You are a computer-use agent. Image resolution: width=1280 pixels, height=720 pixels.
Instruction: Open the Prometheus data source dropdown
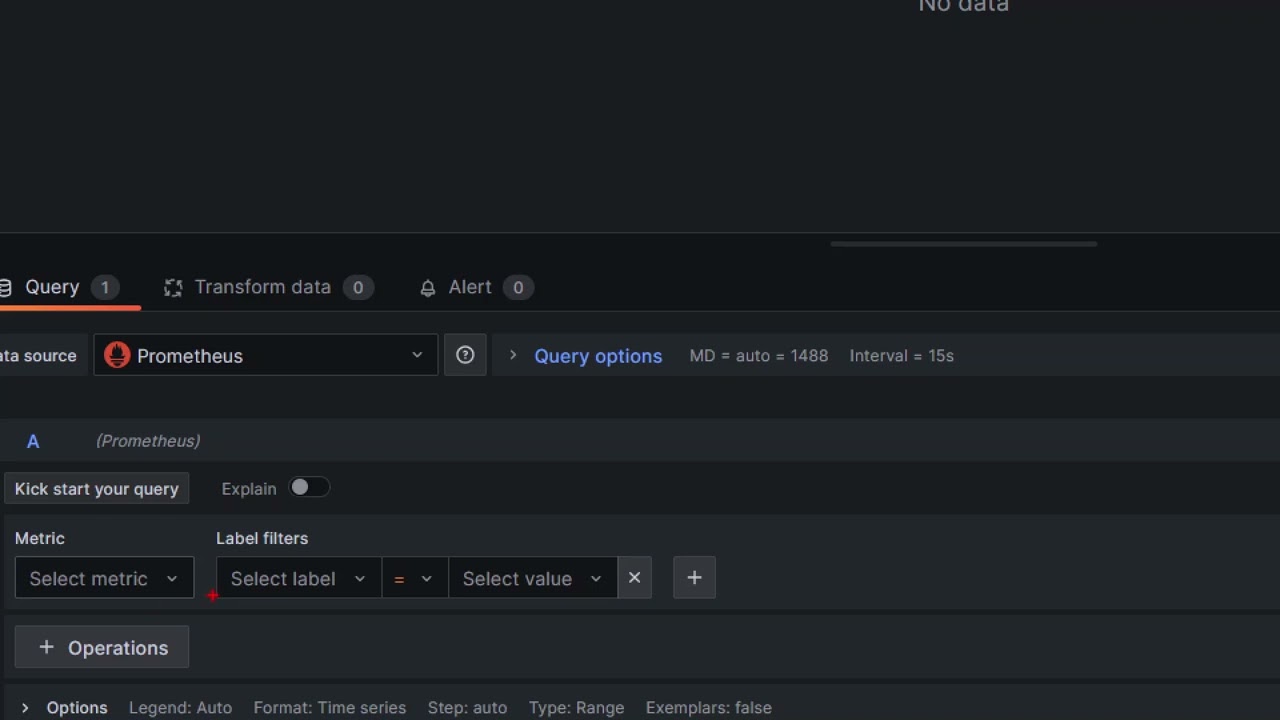click(x=266, y=355)
